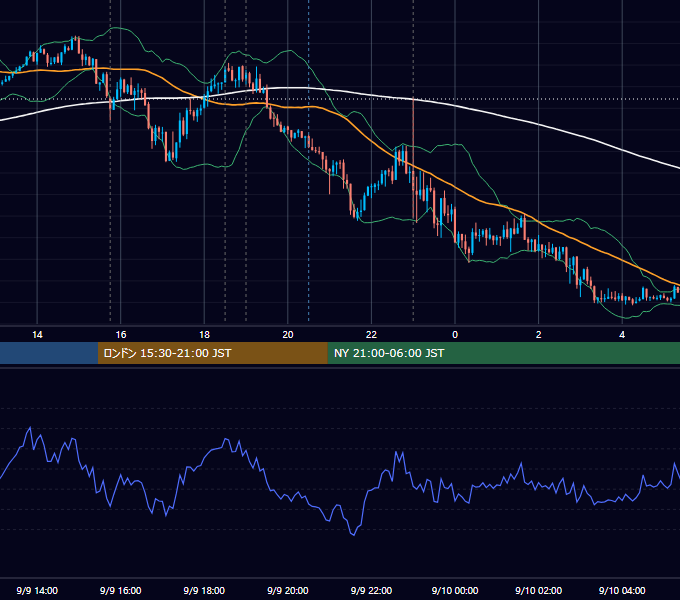Click the 9/9 20:00 time label

point(288,590)
